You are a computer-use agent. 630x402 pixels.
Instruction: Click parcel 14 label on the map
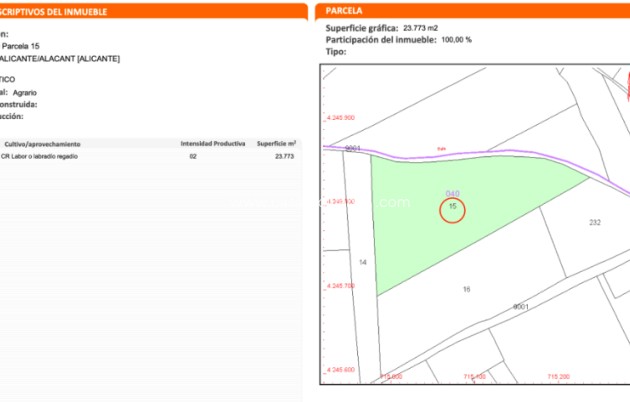coord(363,262)
